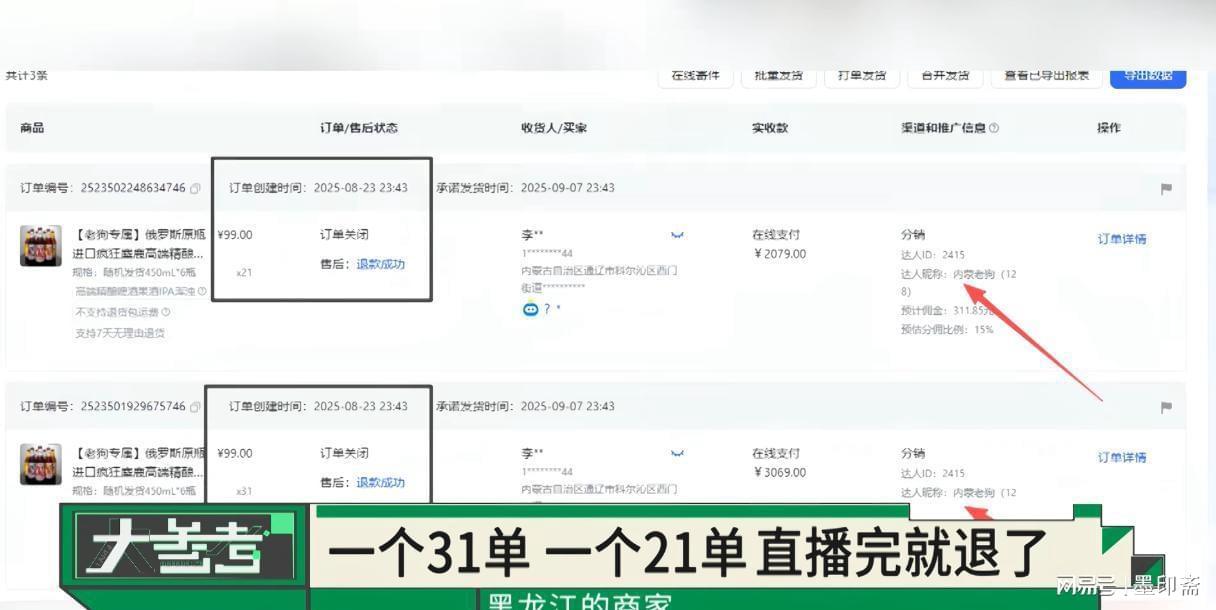Click the eye icon beside second buyer 李**
Image resolution: width=1216 pixels, height=610 pixels.
(677, 454)
